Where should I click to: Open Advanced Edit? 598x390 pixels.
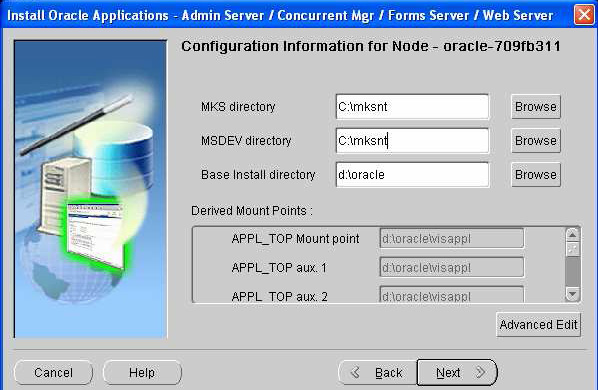point(539,325)
